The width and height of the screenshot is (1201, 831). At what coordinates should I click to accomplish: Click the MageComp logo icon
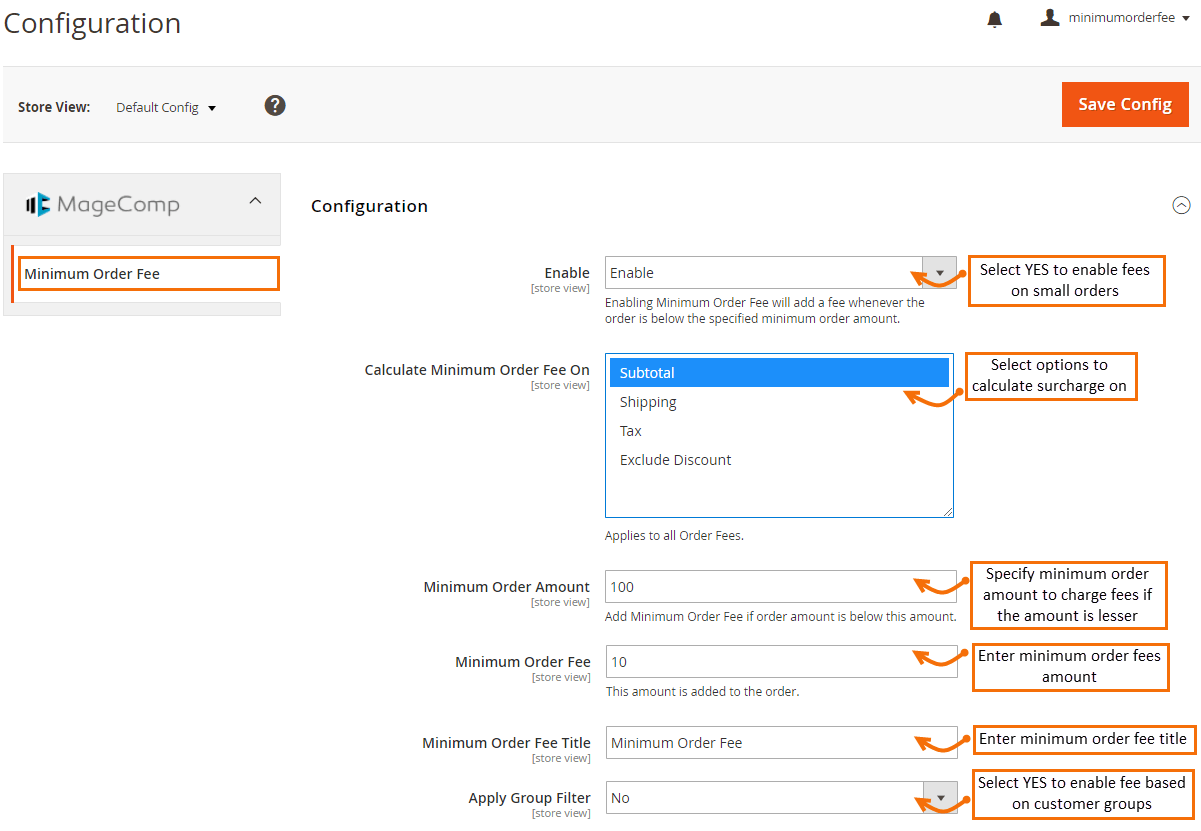click(38, 205)
